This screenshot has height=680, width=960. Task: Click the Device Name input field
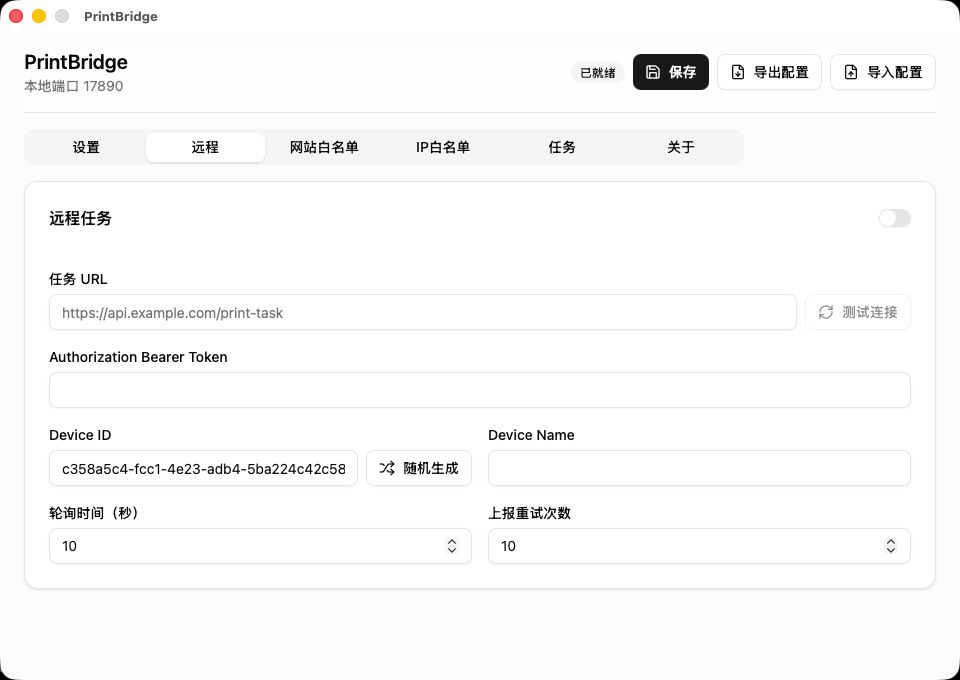pos(699,468)
